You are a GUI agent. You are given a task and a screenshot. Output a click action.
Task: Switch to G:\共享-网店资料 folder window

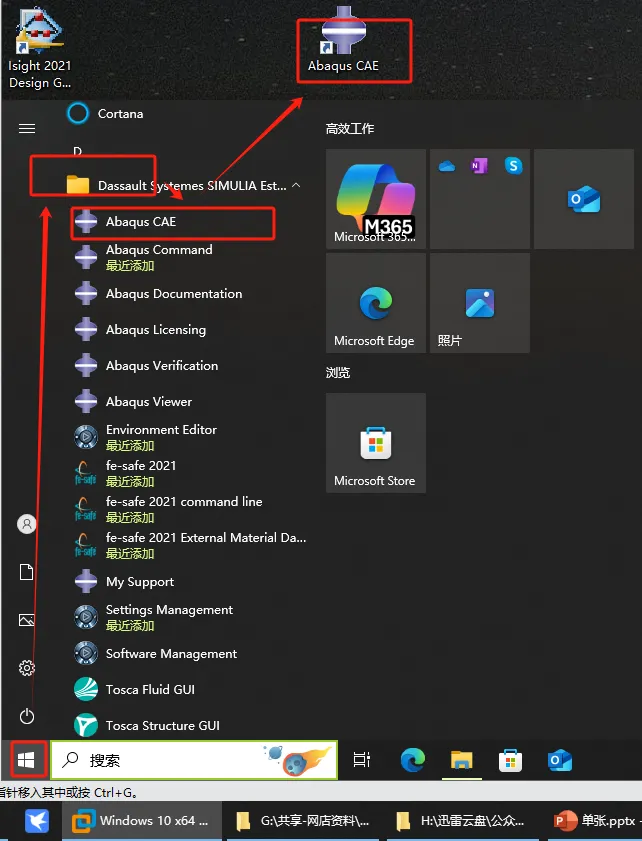coord(303,821)
